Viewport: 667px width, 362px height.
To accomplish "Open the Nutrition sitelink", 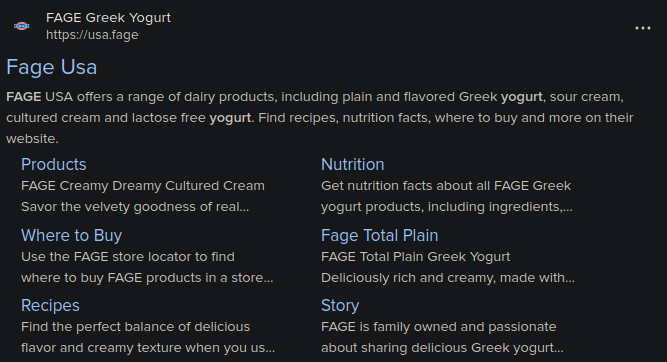I will click(x=353, y=165).
